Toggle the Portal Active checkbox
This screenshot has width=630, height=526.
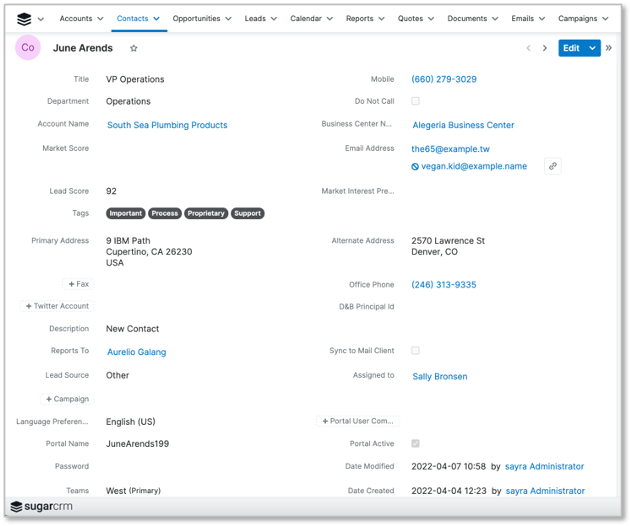click(x=415, y=443)
